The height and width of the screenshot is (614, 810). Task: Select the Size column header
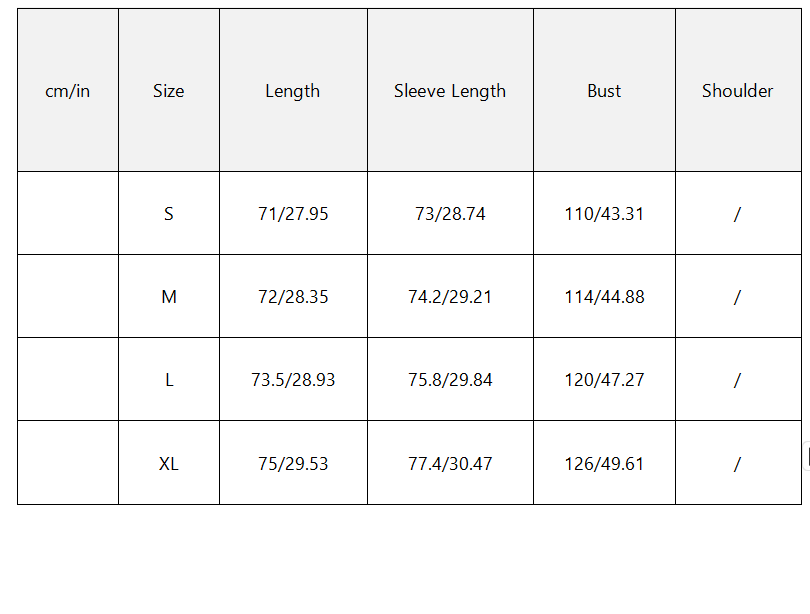tap(169, 91)
